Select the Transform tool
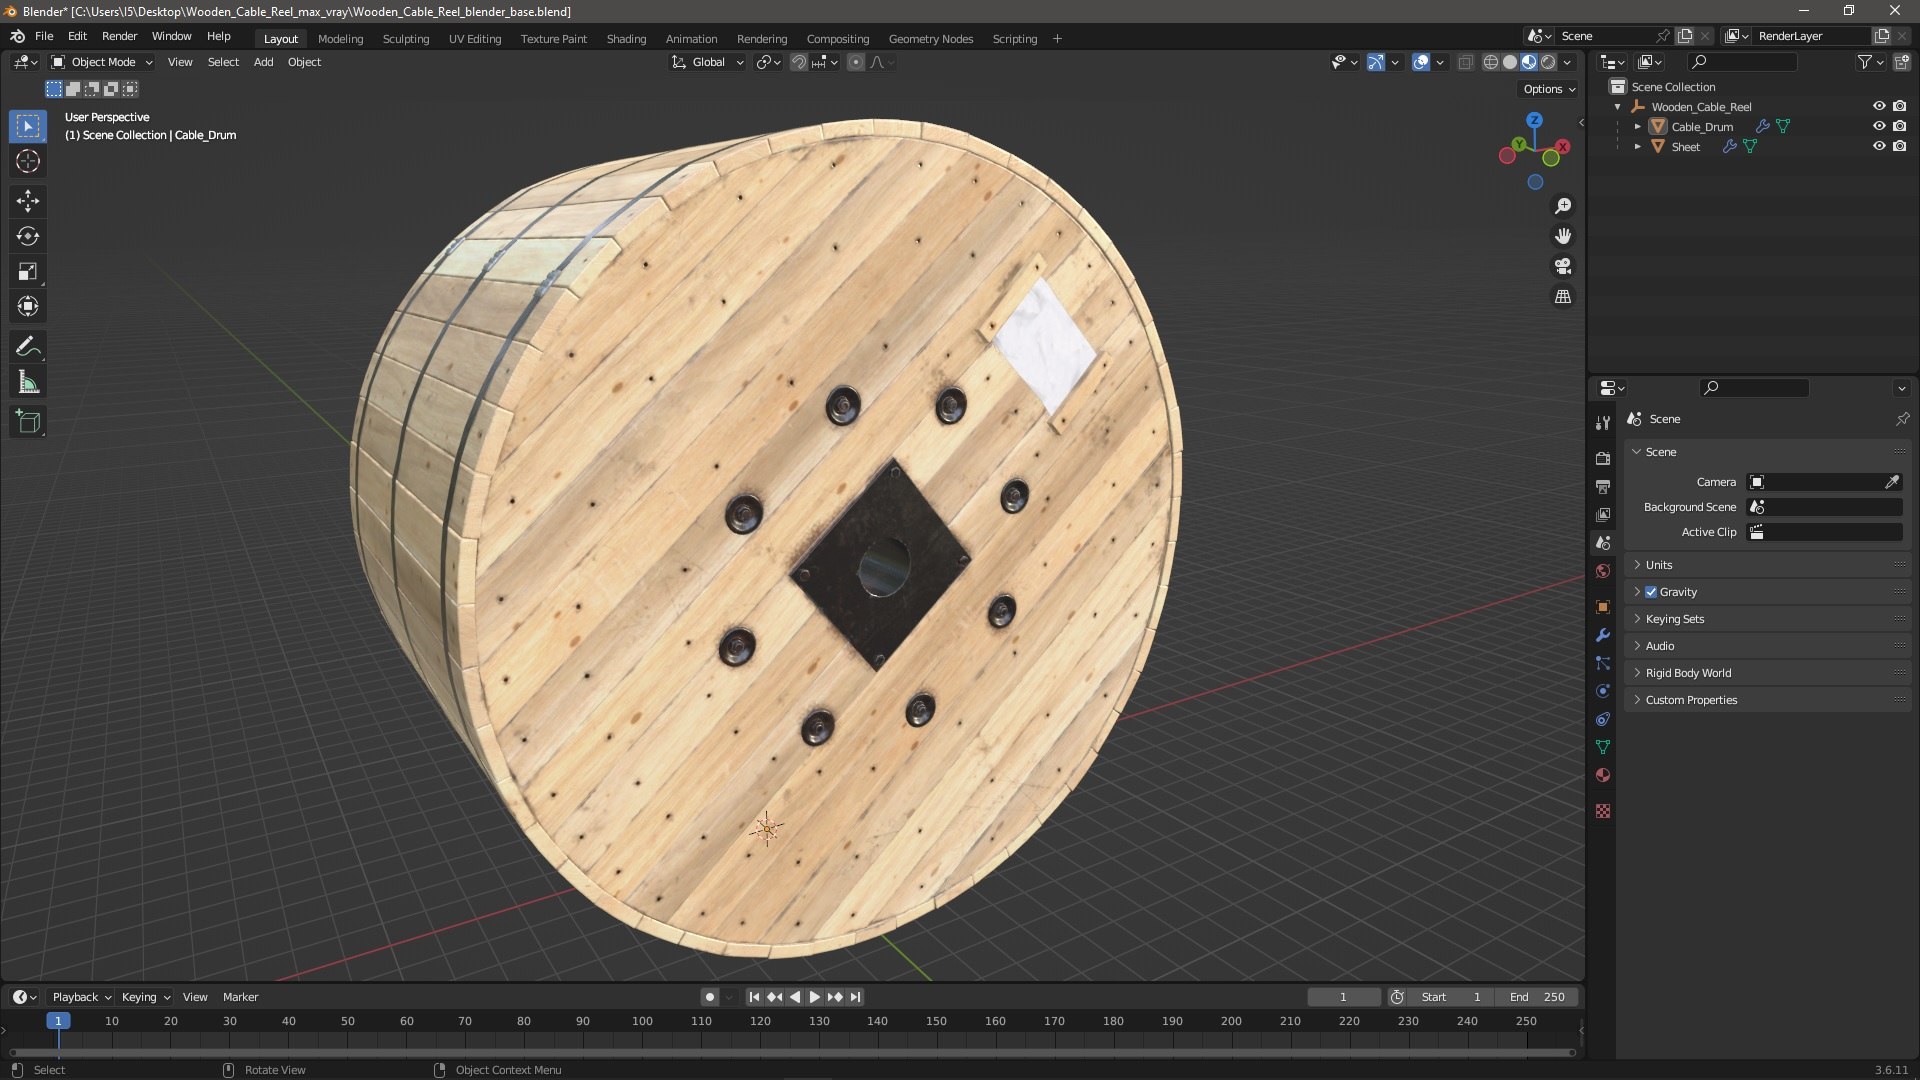 pos(28,306)
